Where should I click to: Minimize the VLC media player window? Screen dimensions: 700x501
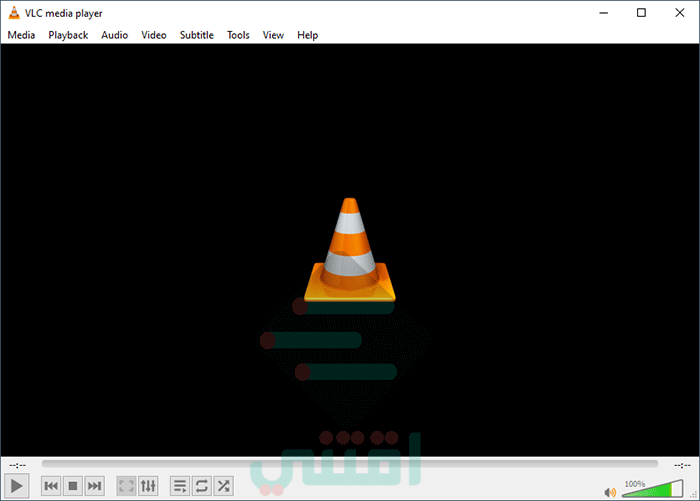604,13
